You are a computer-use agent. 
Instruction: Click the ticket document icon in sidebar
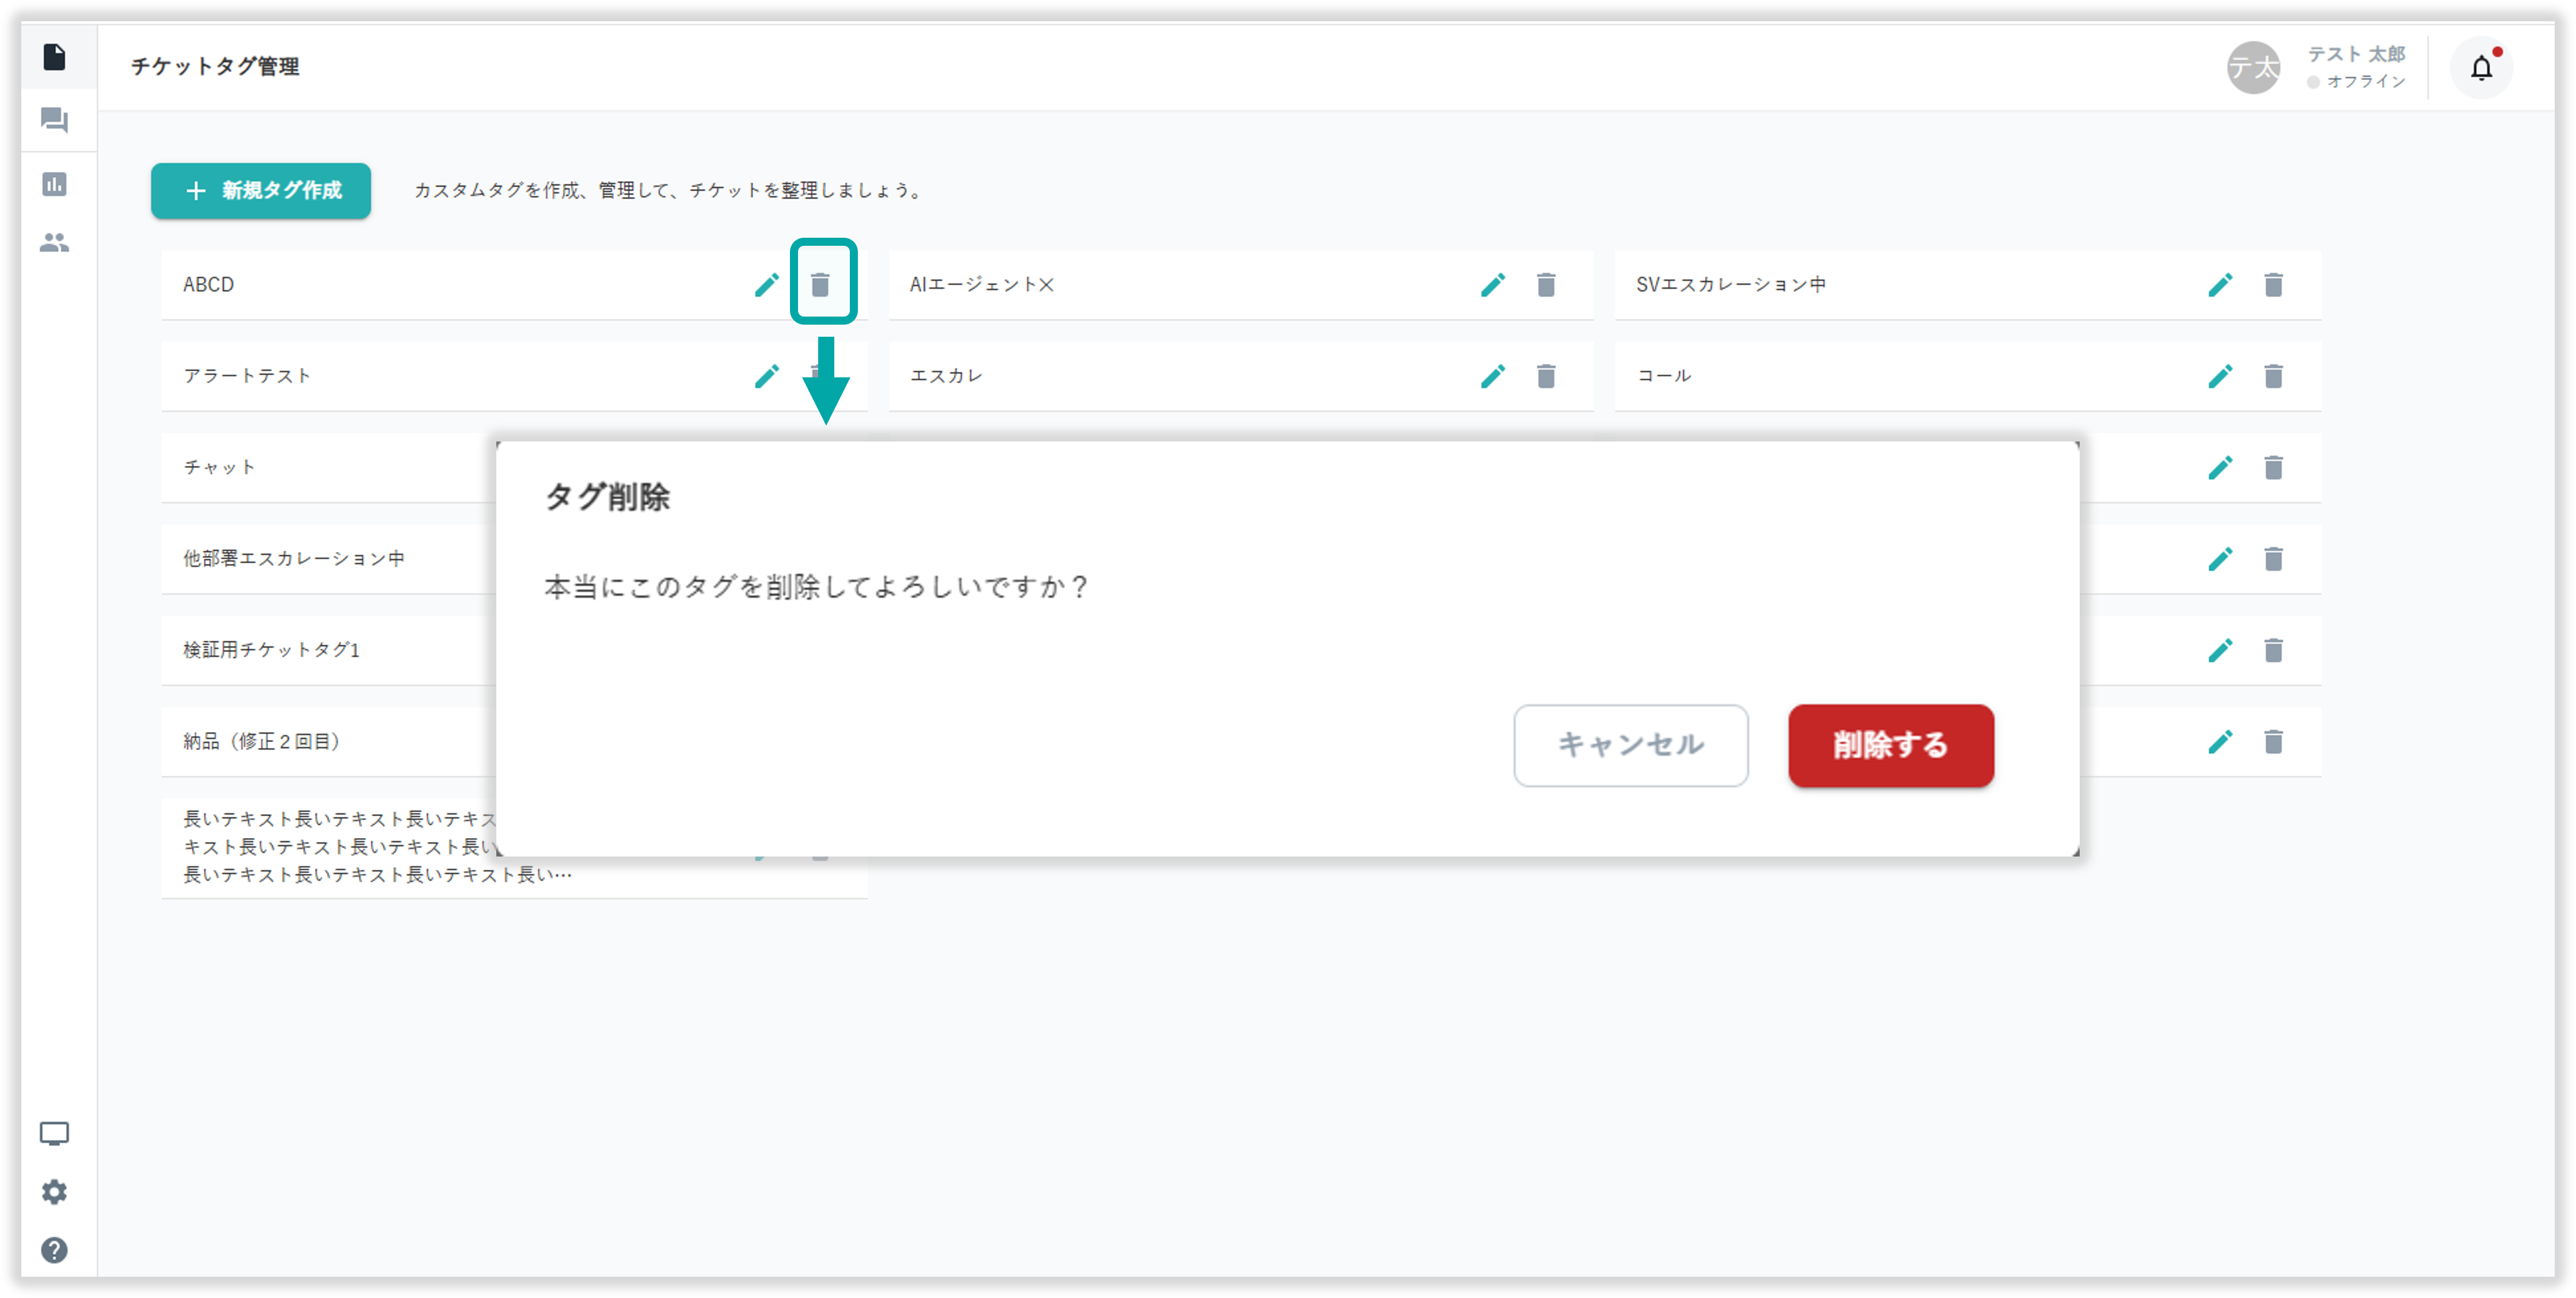tap(54, 57)
